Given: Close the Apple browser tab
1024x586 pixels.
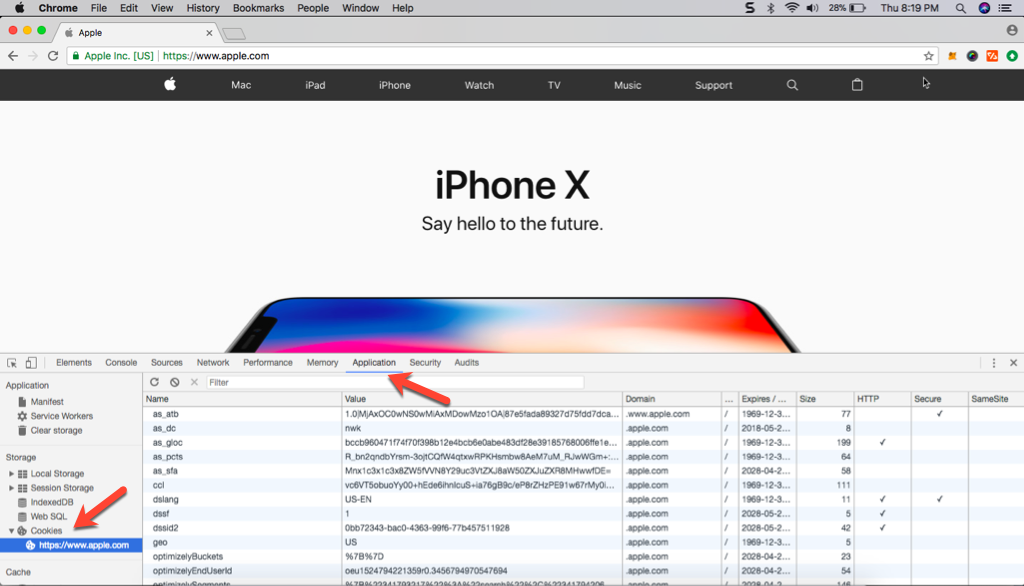Looking at the screenshot, I should (x=209, y=33).
